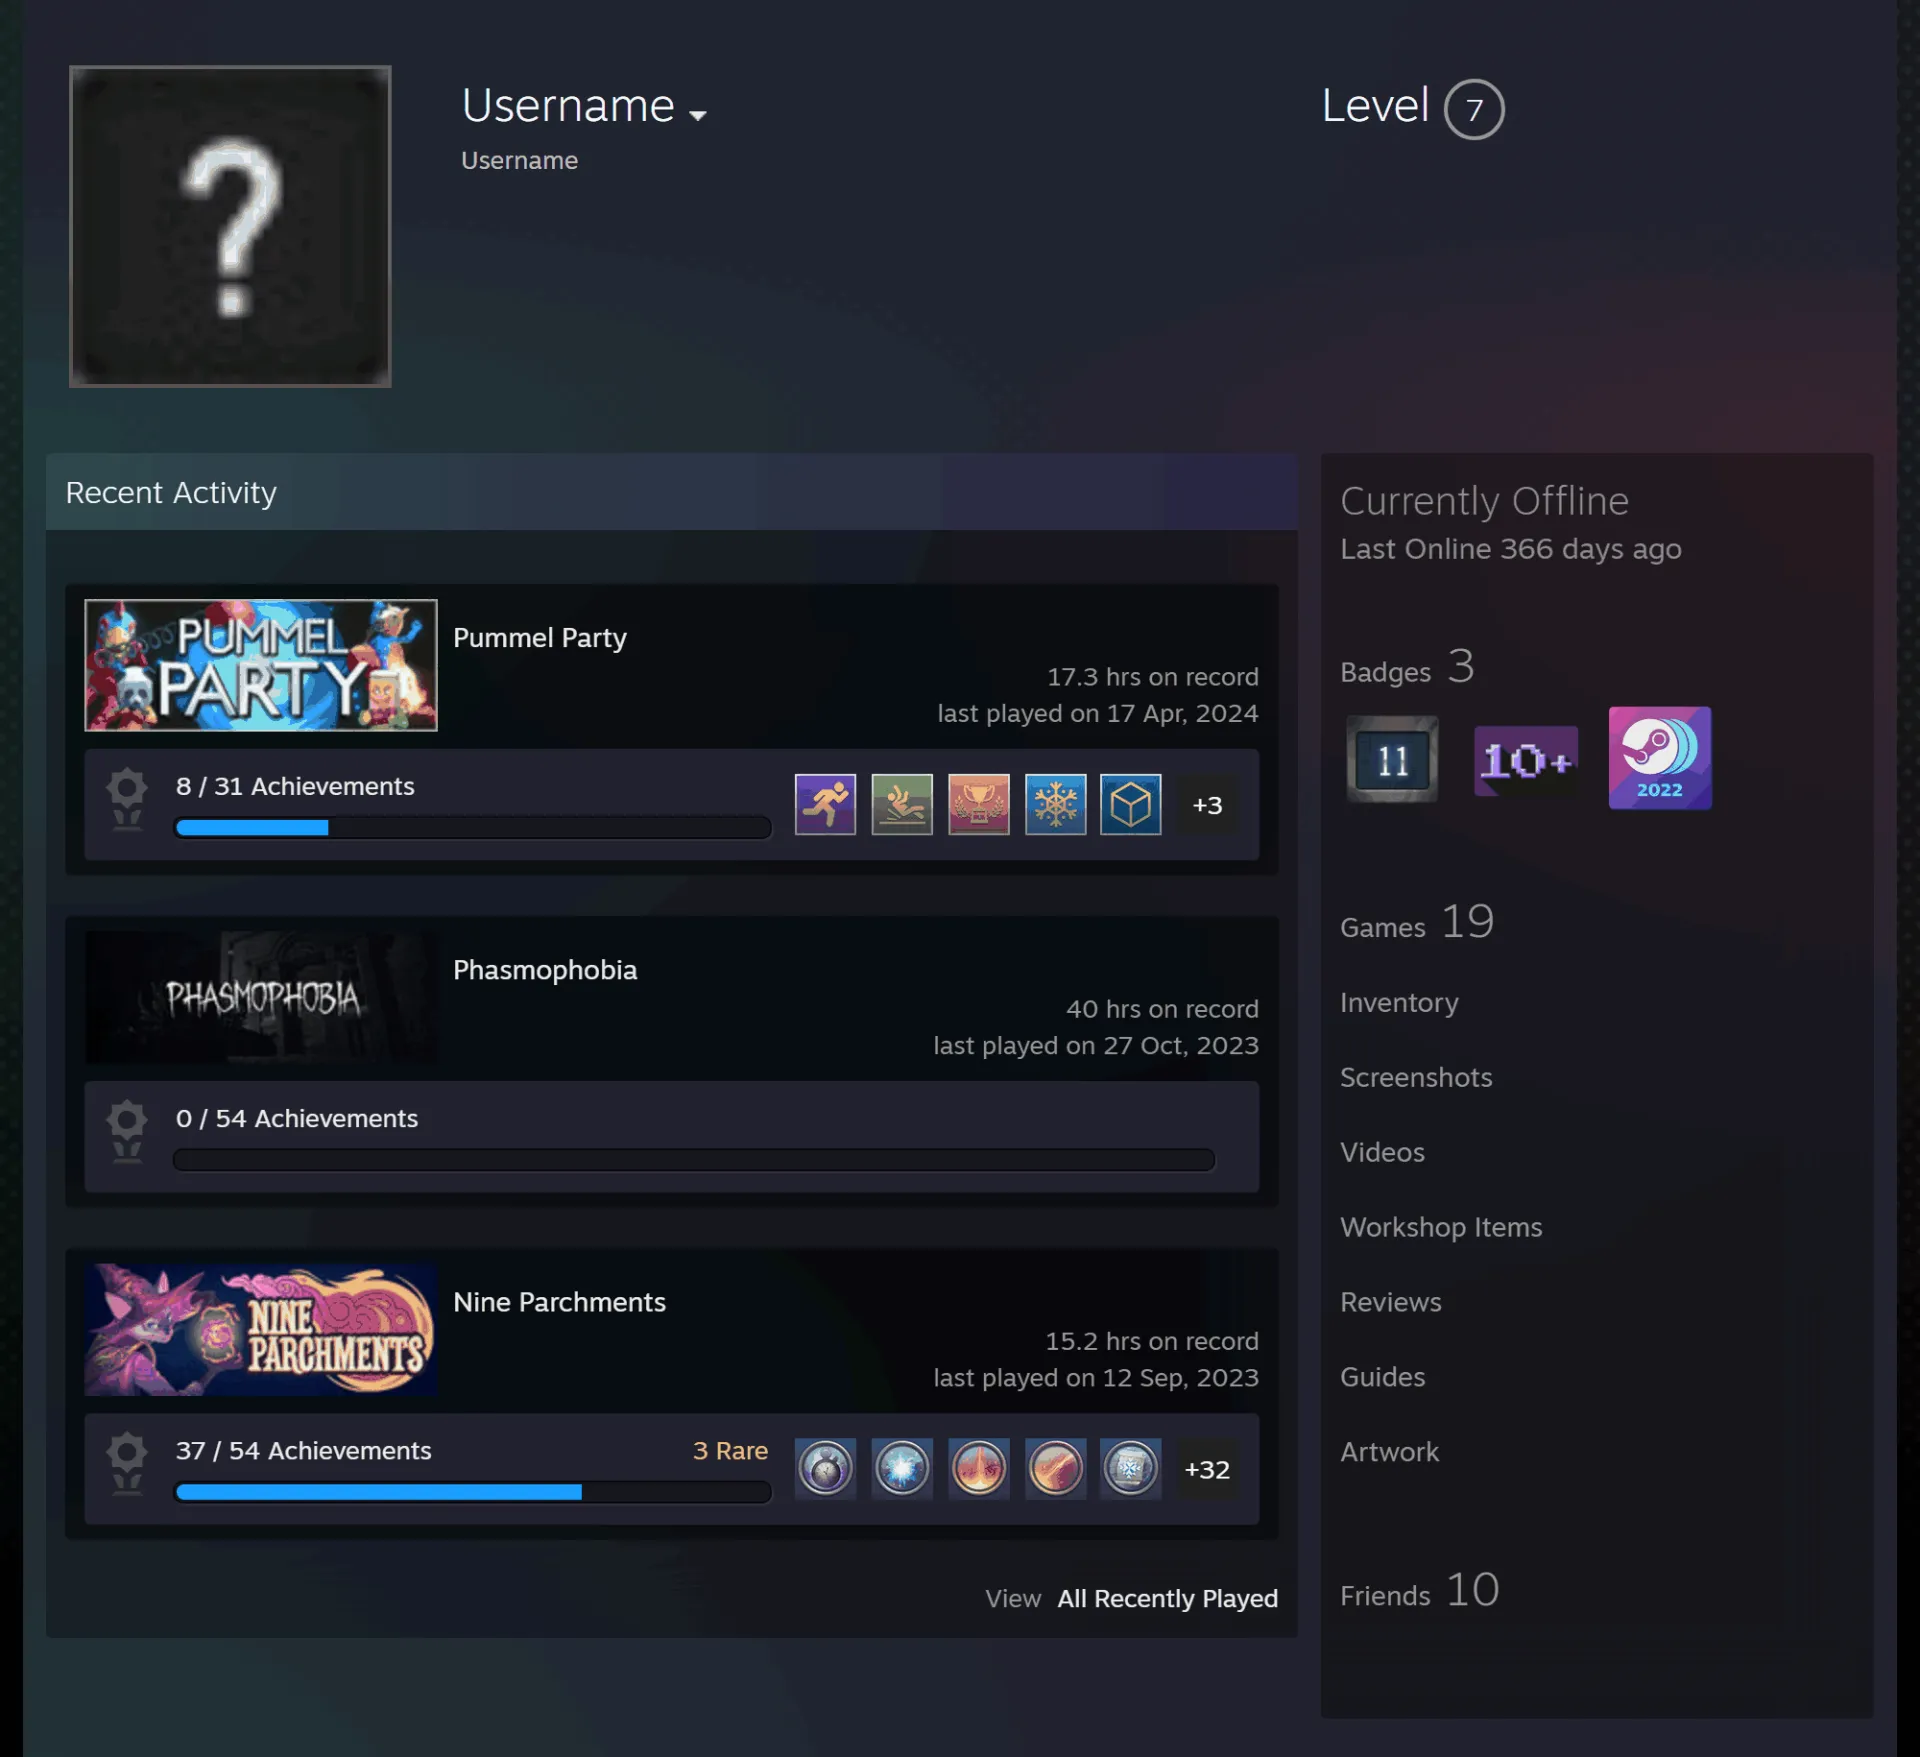The width and height of the screenshot is (1920, 1757).
Task: Click the 3 Rare achievements label
Action: click(730, 1450)
